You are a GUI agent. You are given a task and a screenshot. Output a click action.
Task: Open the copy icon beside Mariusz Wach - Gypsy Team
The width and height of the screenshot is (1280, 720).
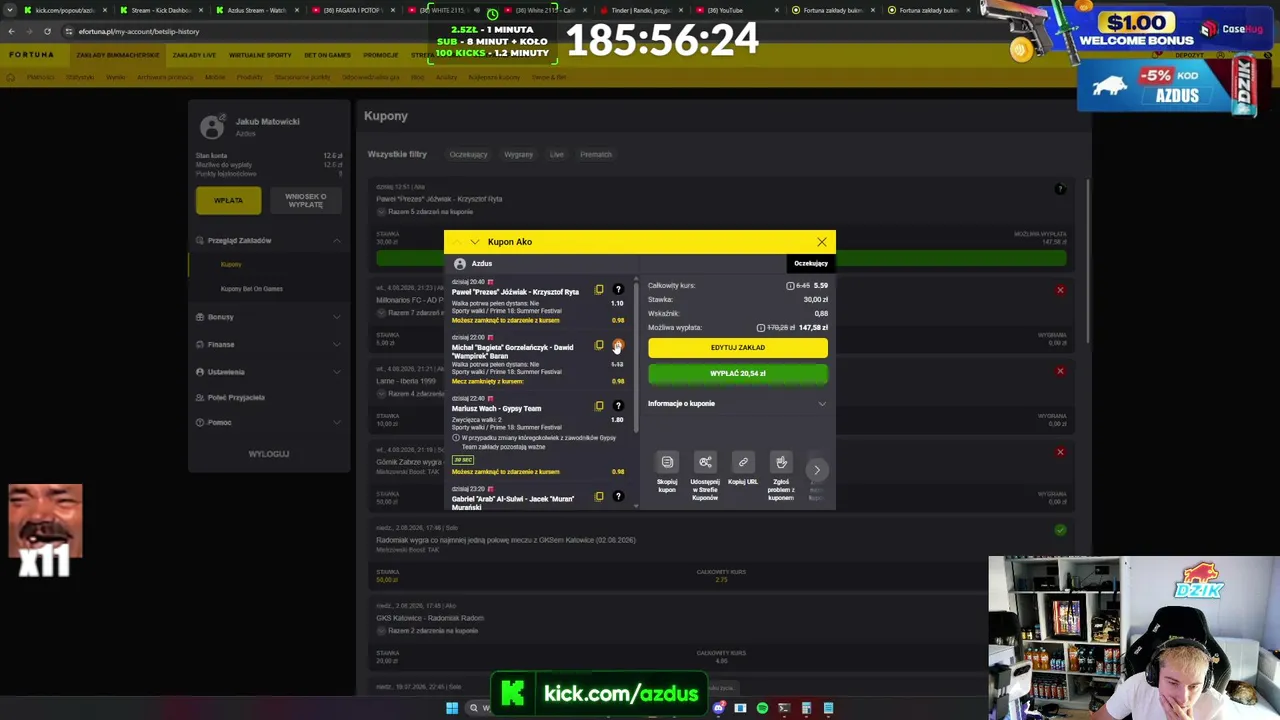(599, 406)
